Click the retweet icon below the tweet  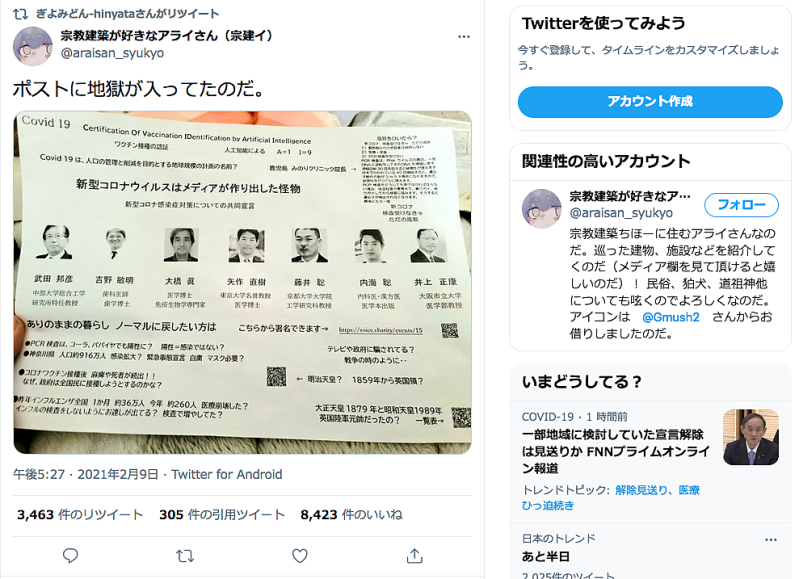185,556
